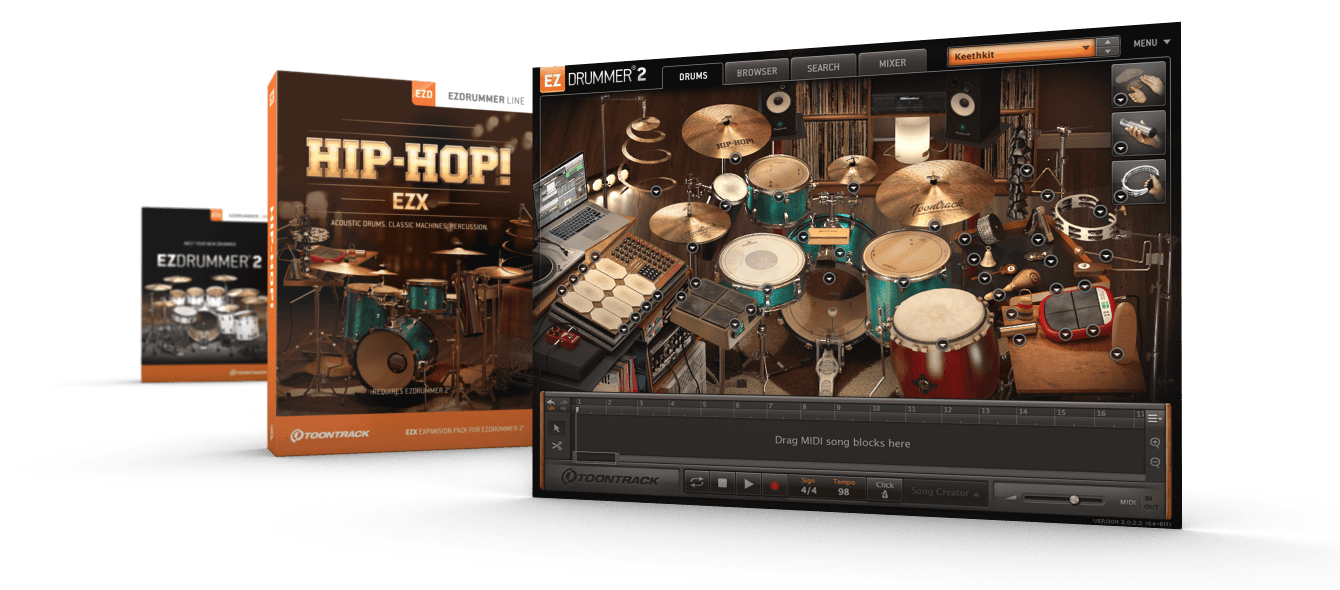Switch to the Search tab
This screenshot has height=590, width=1340.
tap(823, 67)
